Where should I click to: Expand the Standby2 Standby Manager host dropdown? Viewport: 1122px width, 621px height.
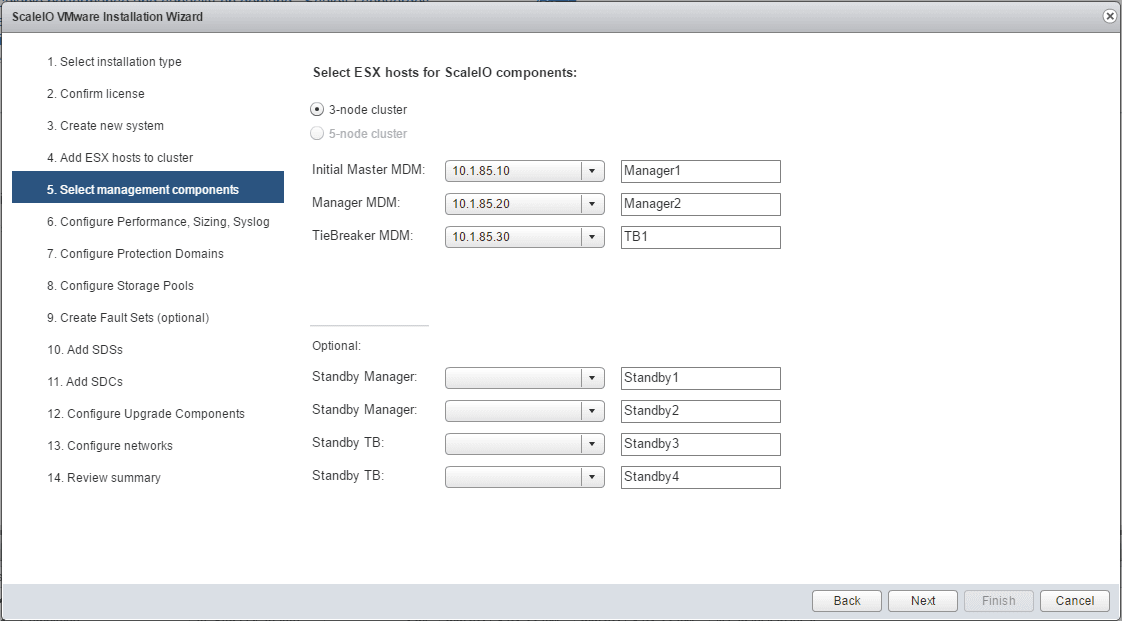(525, 411)
